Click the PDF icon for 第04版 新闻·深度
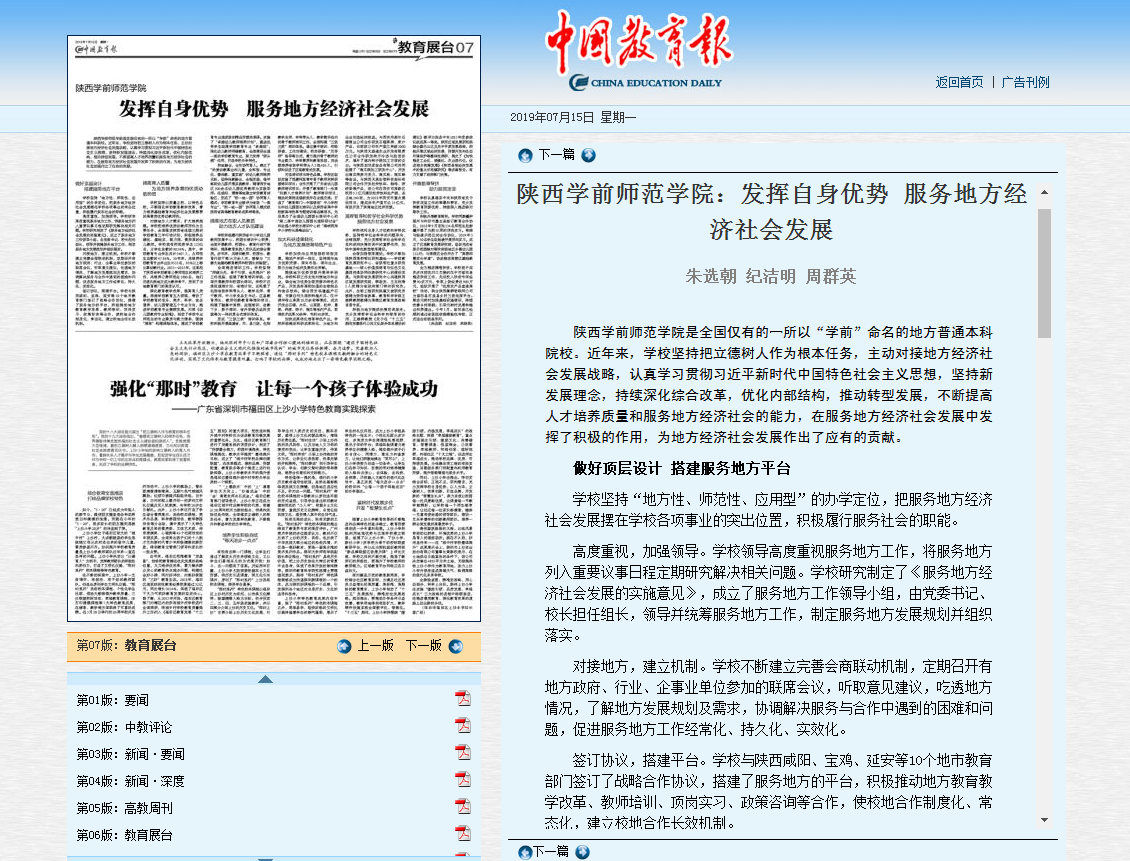 [463, 779]
